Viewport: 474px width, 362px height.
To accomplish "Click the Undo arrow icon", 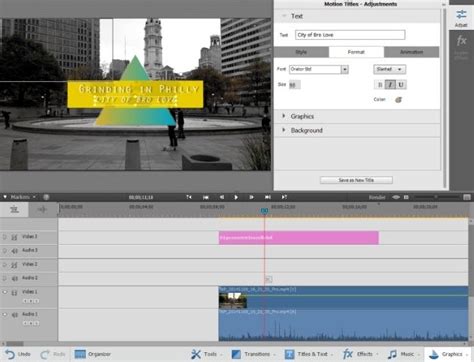I will (10, 354).
